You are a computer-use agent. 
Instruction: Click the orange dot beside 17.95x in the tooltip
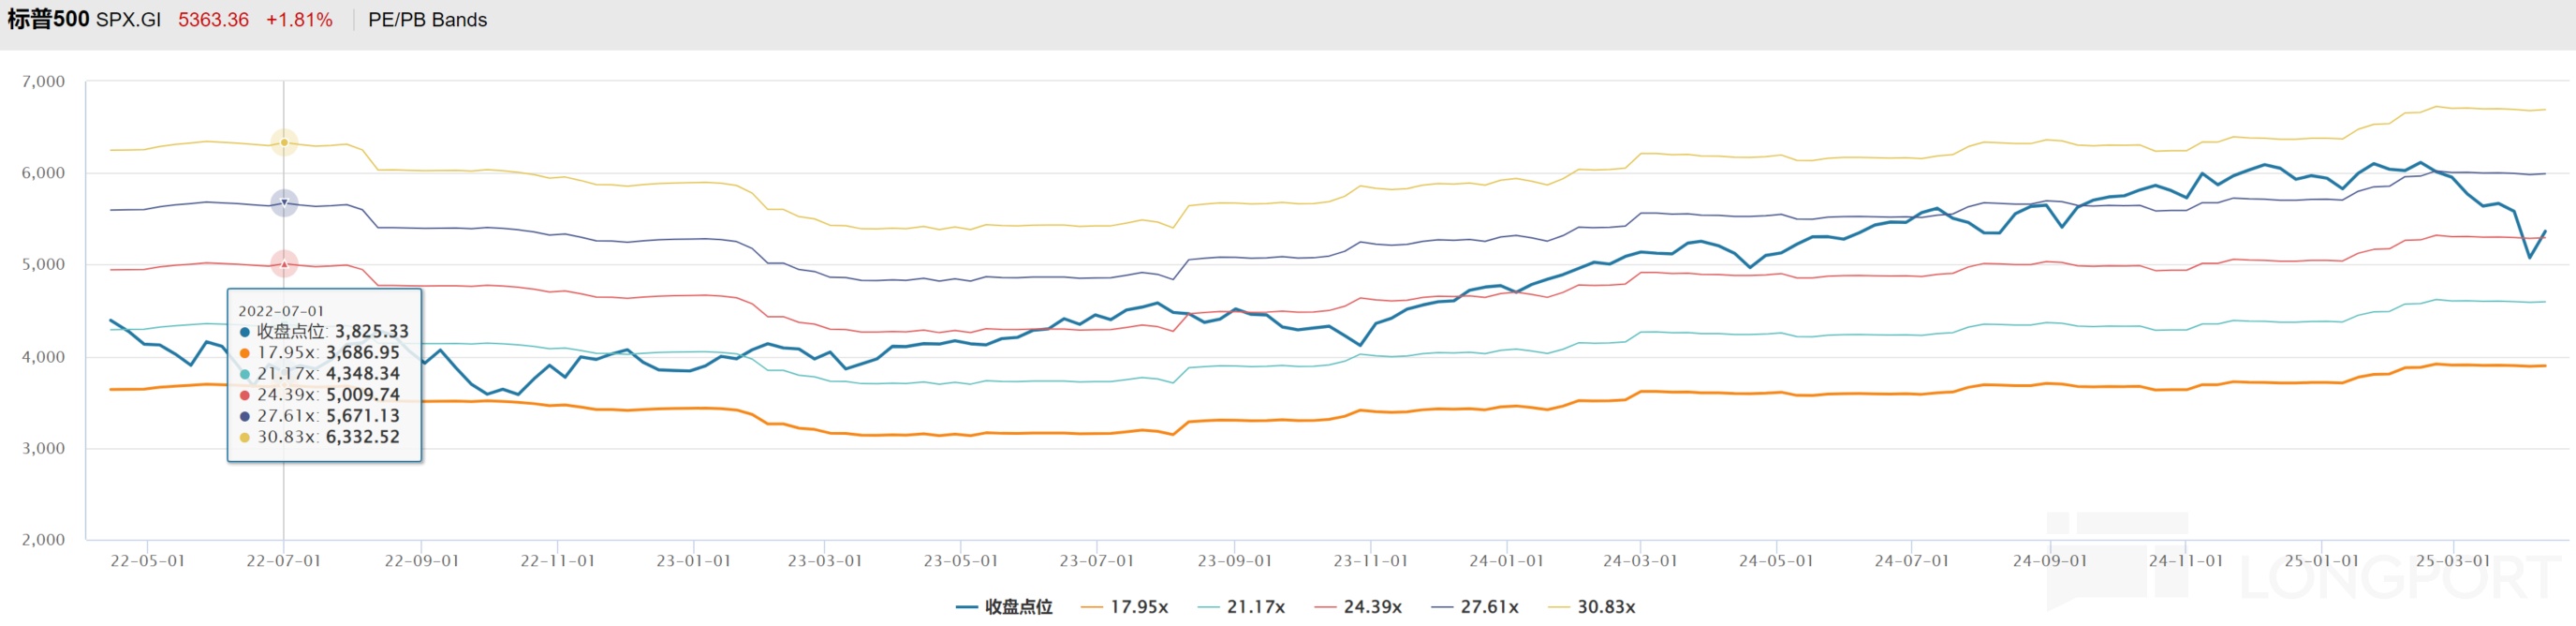click(245, 353)
